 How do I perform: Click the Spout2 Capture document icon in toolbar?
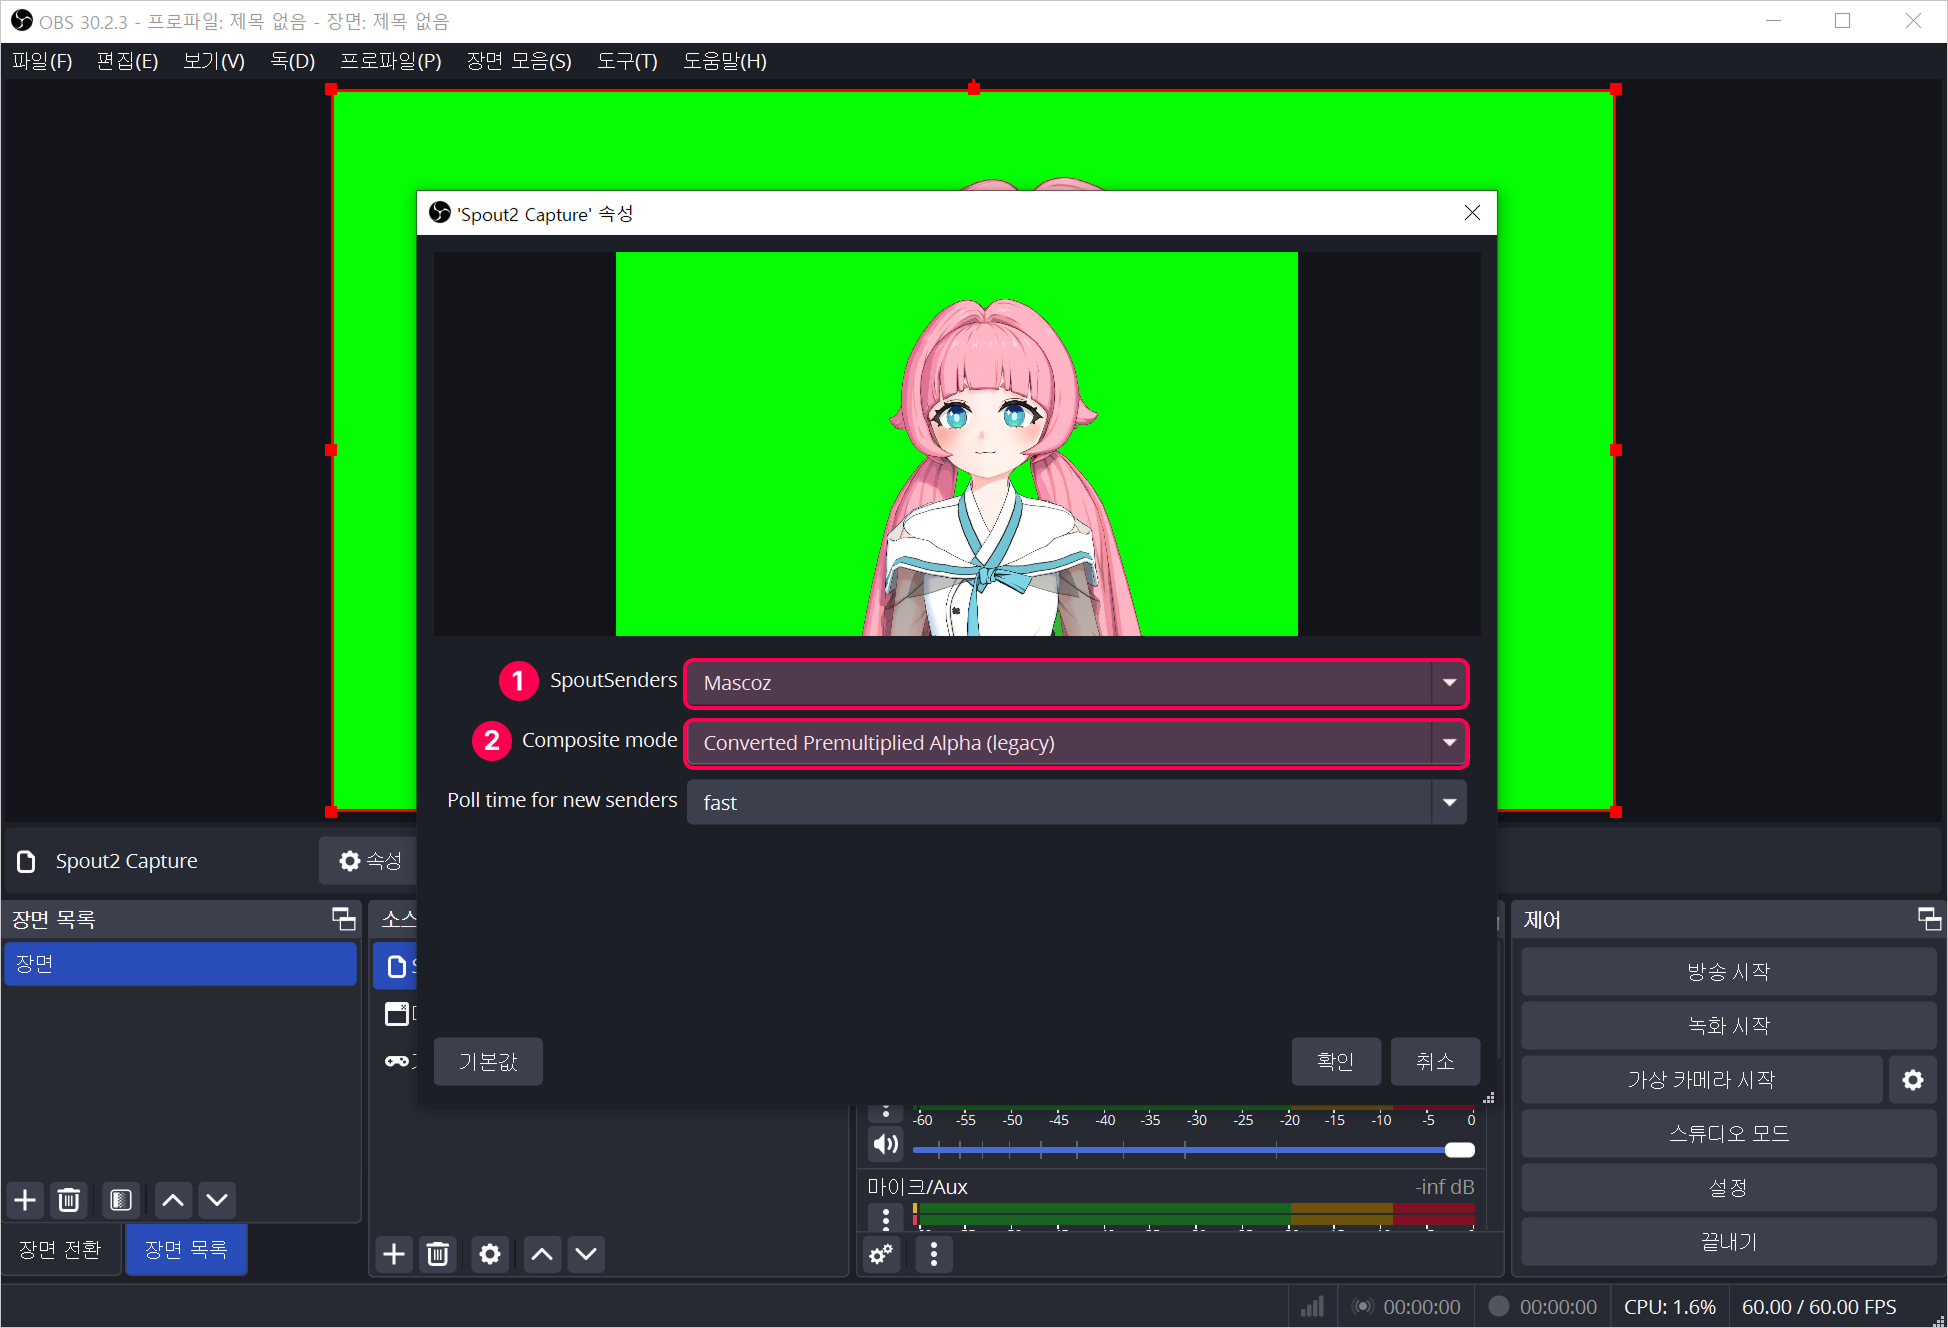(27, 861)
